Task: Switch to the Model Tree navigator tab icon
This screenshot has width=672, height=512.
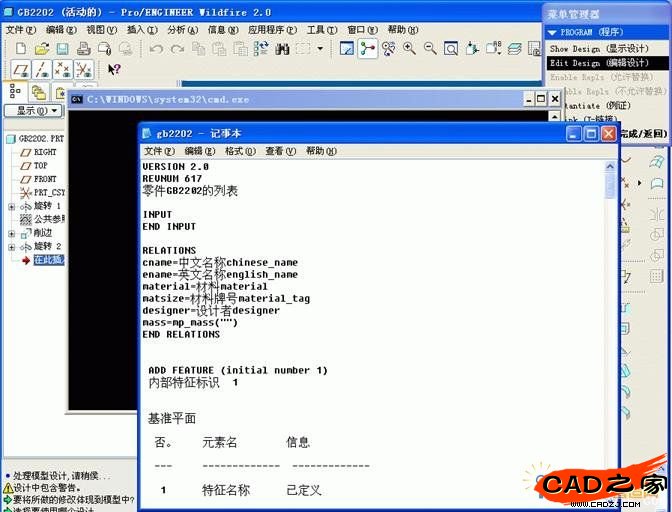Action: pos(15,91)
